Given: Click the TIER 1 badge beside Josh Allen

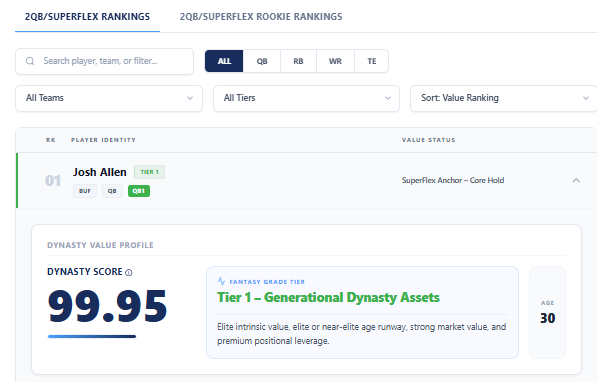Looking at the screenshot, I should (x=149, y=172).
